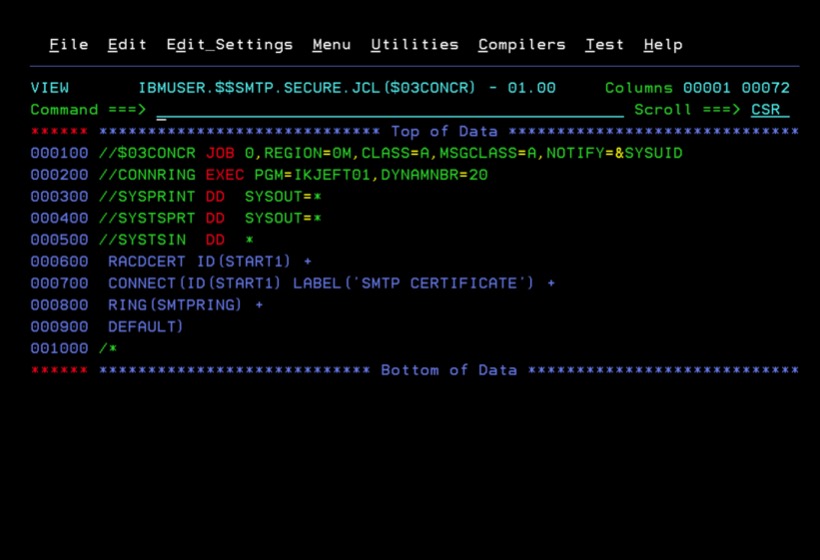This screenshot has height=560, width=820.
Task: Click SYSOUT=* on the SYSTSPRT line
Action: tap(283, 219)
